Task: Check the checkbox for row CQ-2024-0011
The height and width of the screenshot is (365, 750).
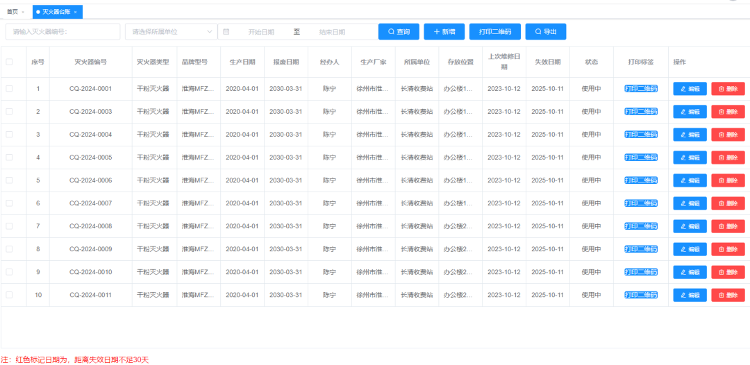Action: tap(9, 295)
